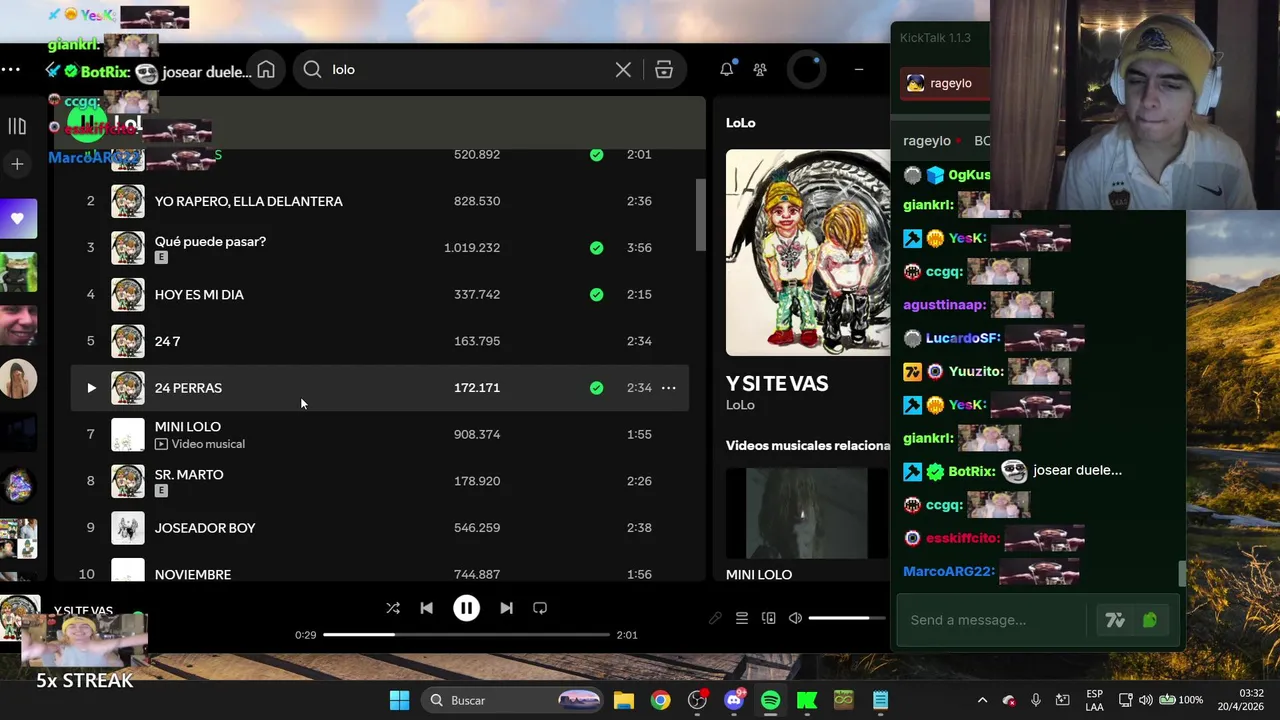Show lyrics via microphone icon
Viewport: 1280px width, 720px height.
(x=715, y=618)
